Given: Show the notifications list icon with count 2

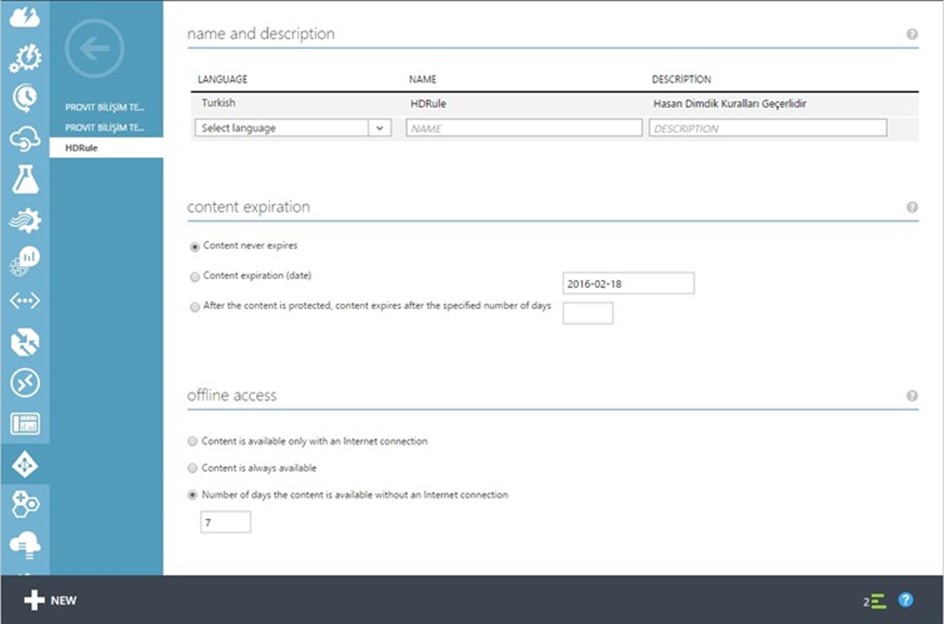Looking at the screenshot, I should 874,601.
